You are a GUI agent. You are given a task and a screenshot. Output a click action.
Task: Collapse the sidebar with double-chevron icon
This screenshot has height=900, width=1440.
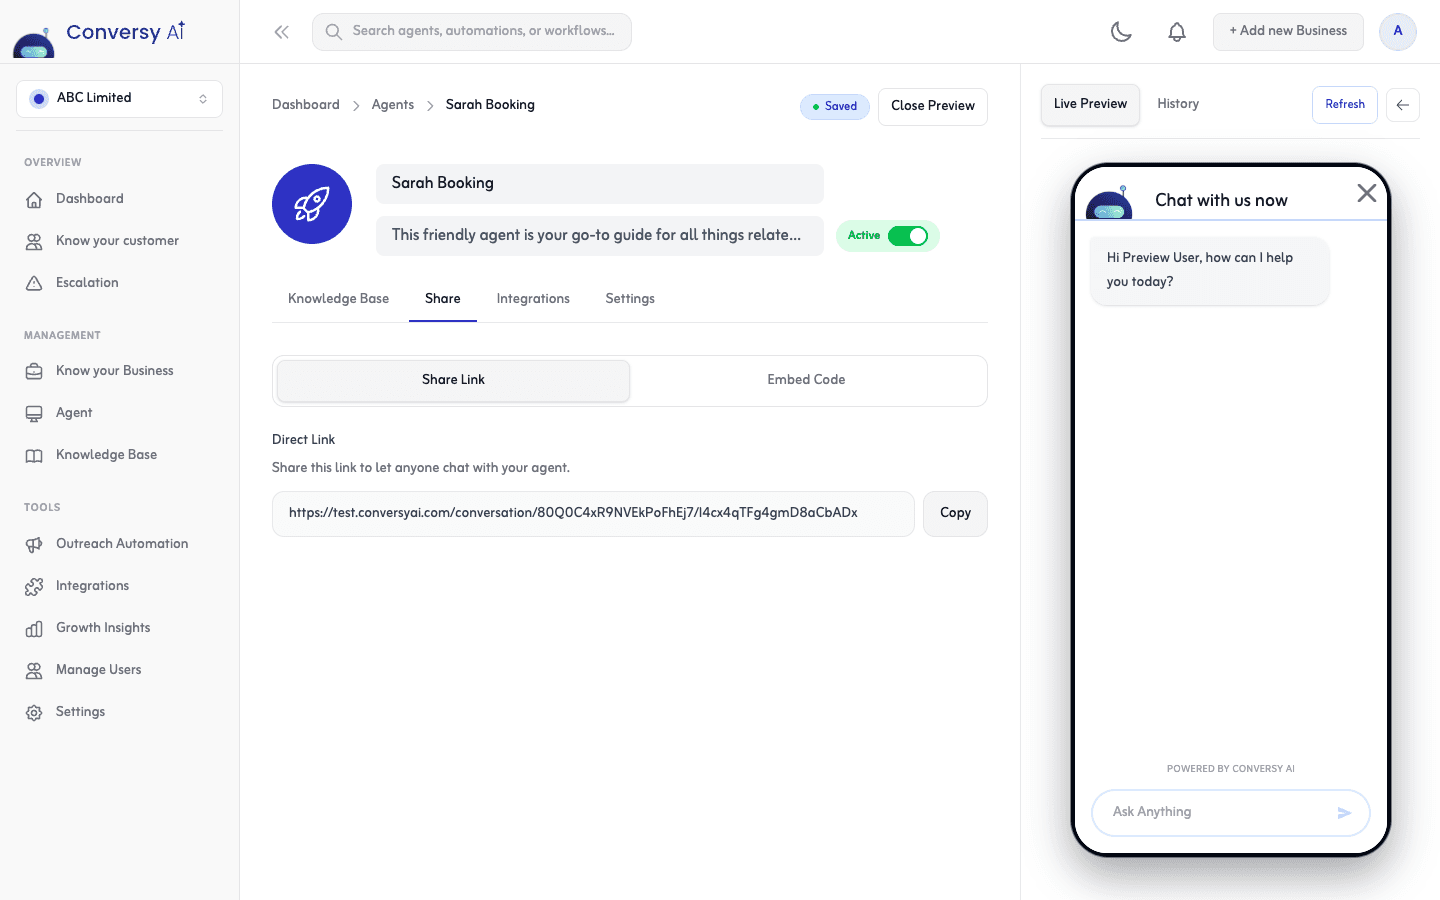282,32
